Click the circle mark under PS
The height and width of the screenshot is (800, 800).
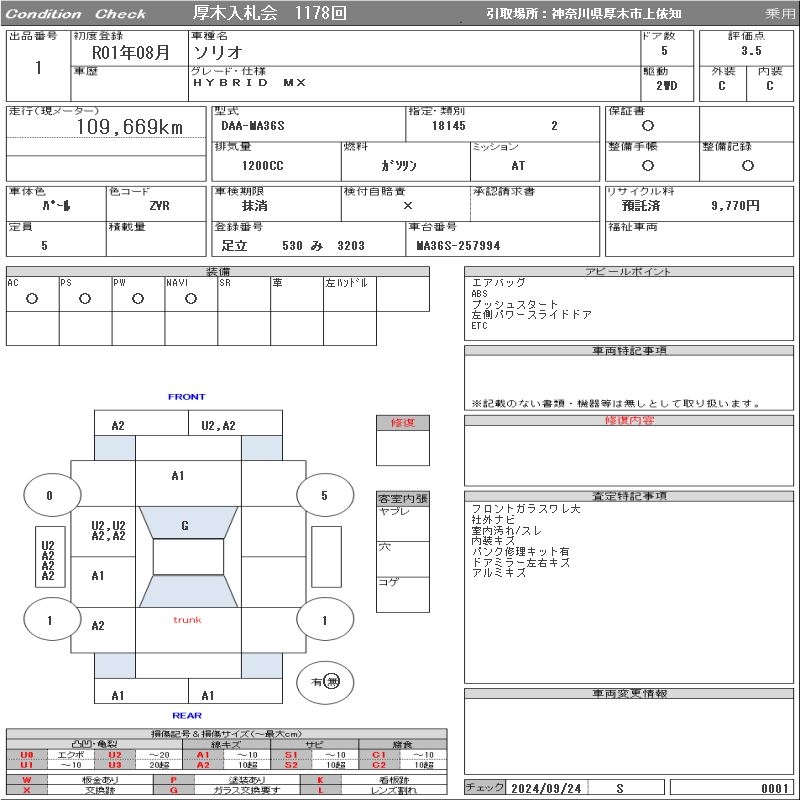coord(85,299)
